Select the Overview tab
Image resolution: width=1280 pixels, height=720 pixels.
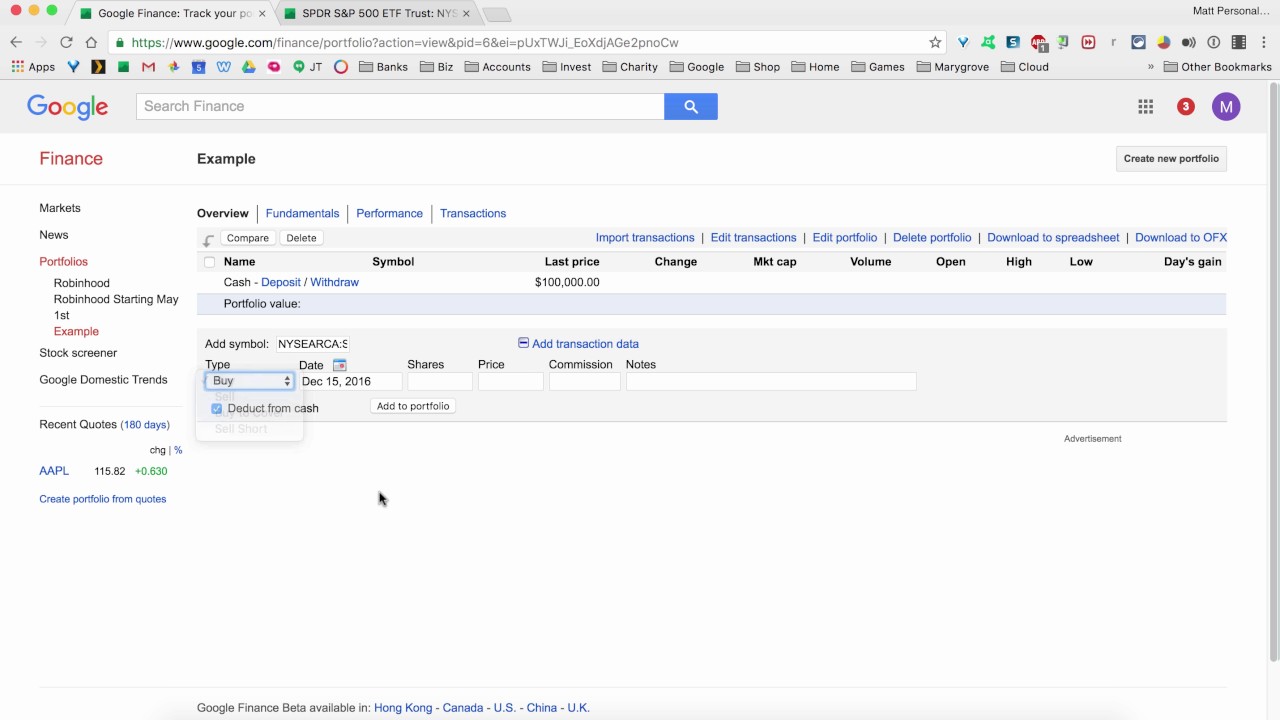[x=222, y=213]
